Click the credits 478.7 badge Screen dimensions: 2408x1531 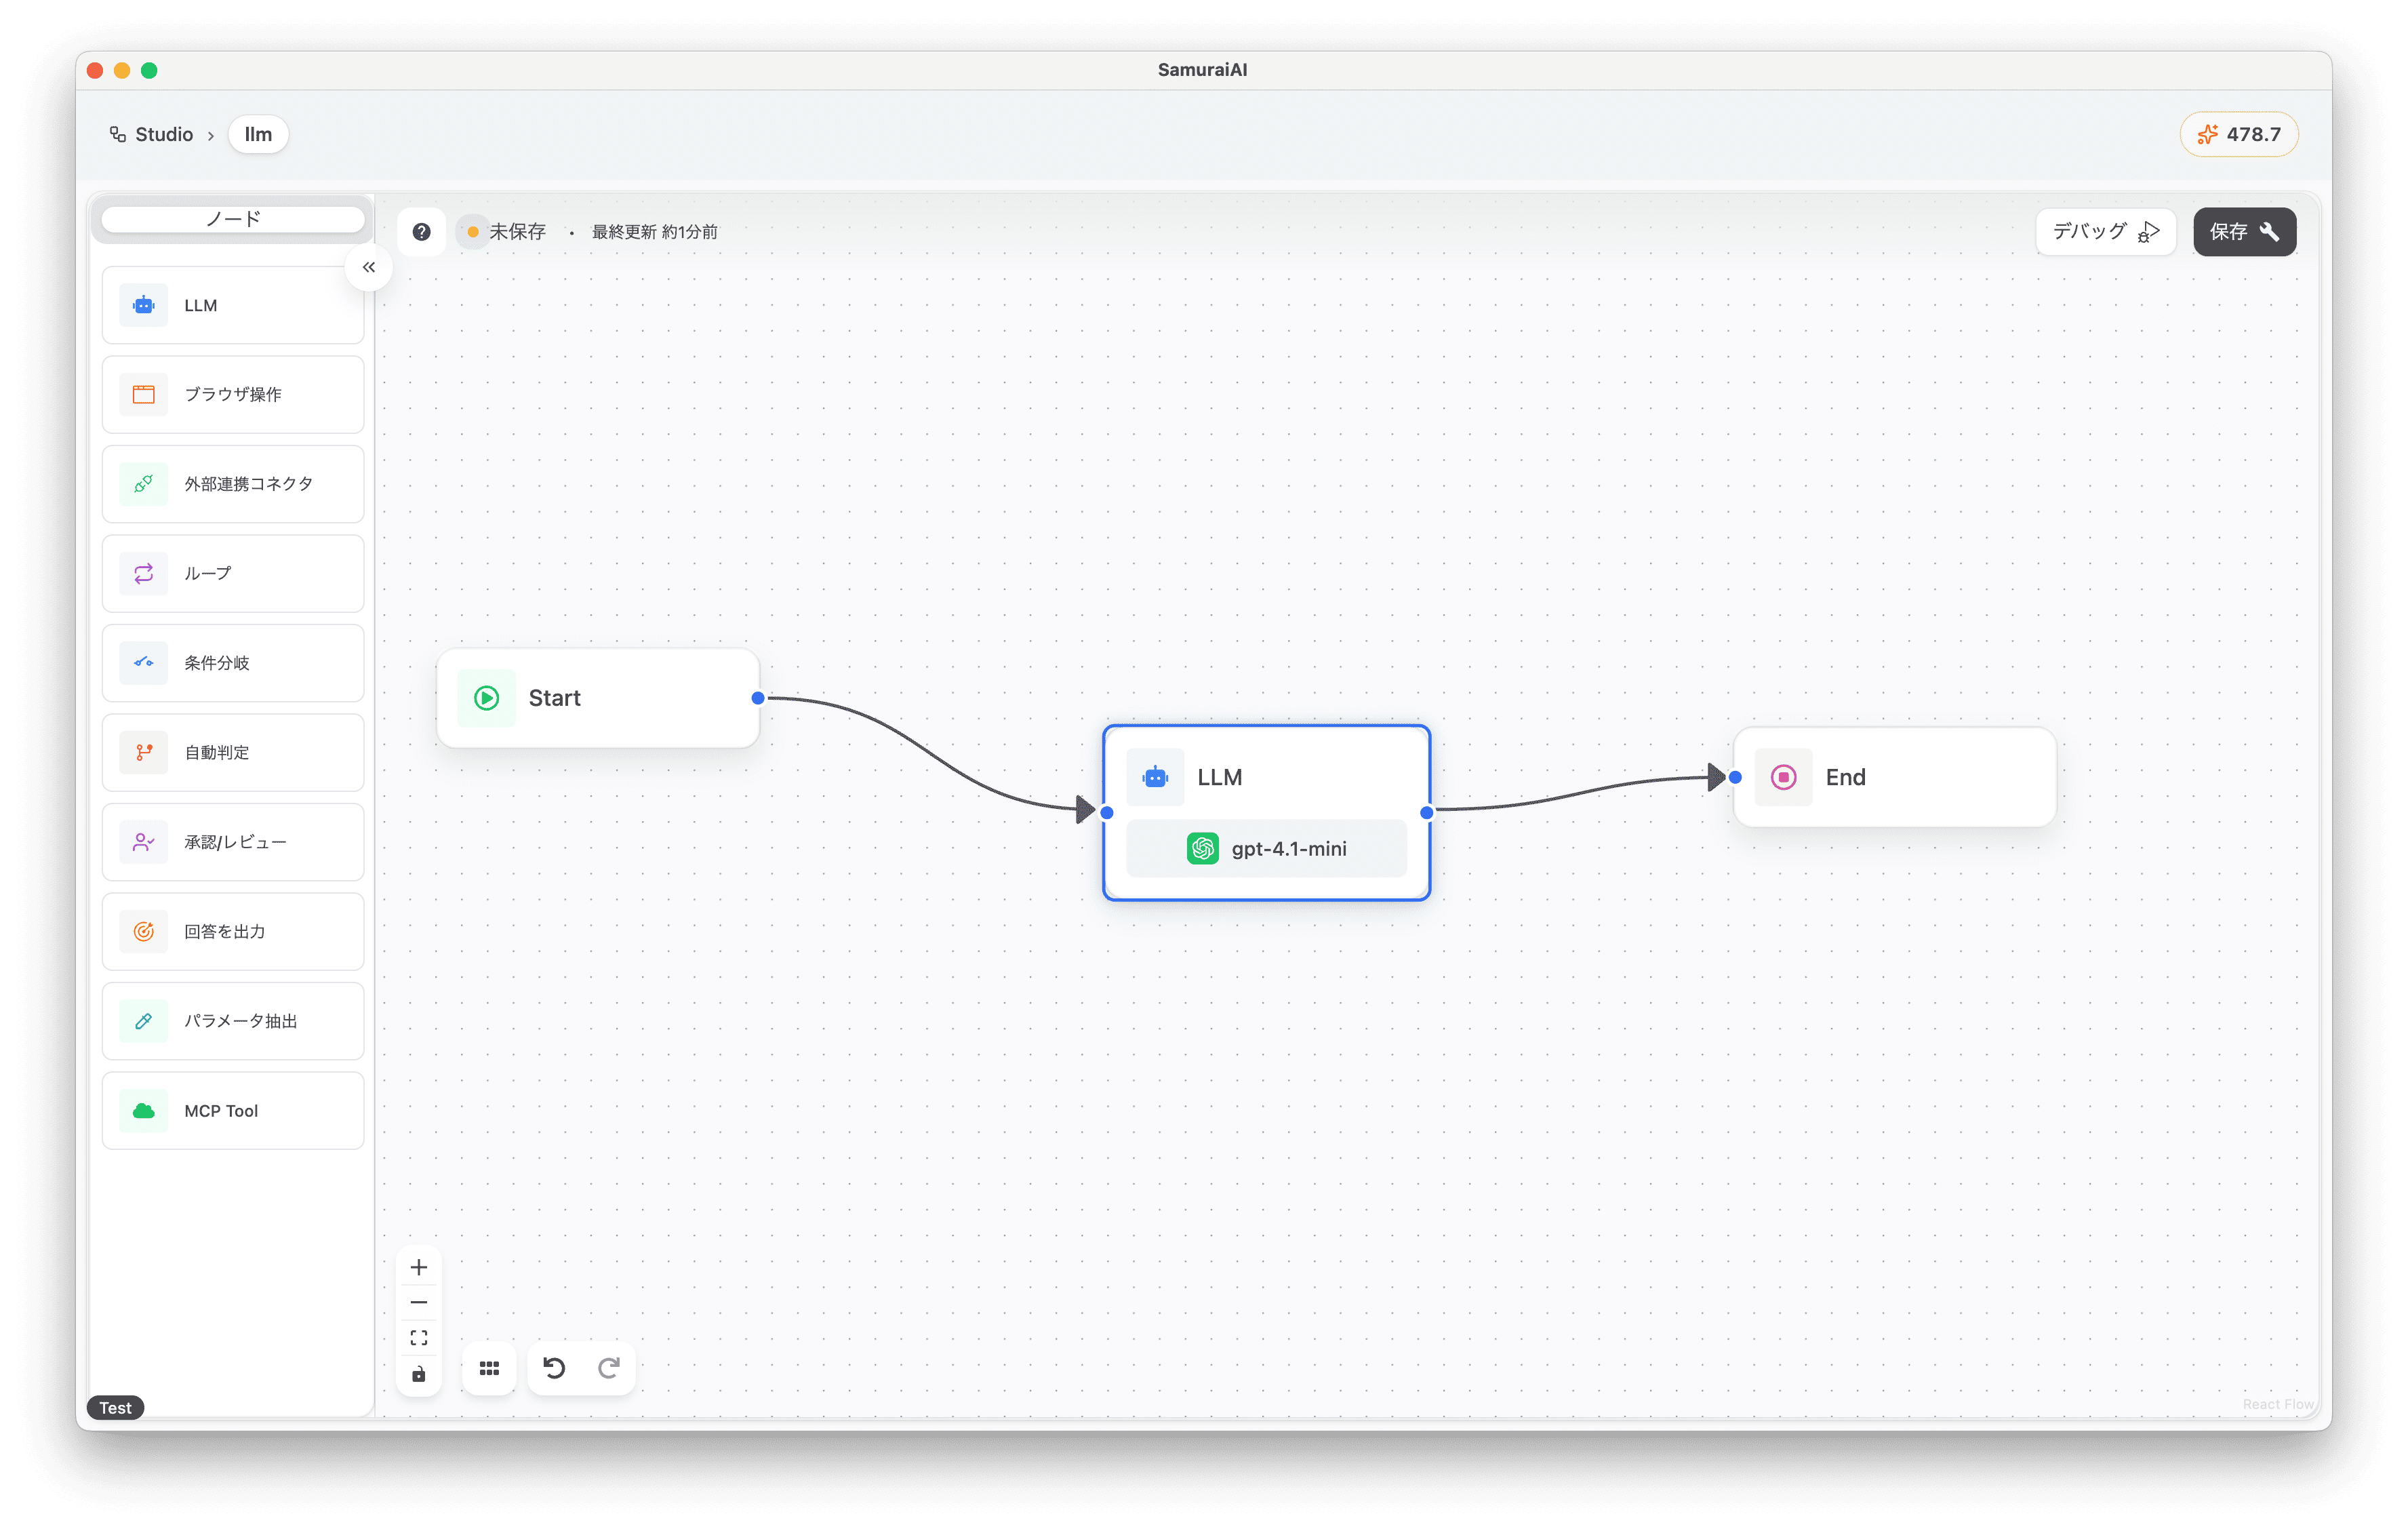[x=2239, y=134]
